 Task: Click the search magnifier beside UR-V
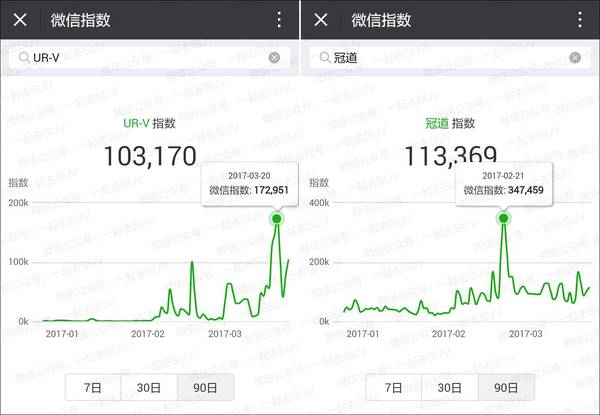tap(24, 58)
